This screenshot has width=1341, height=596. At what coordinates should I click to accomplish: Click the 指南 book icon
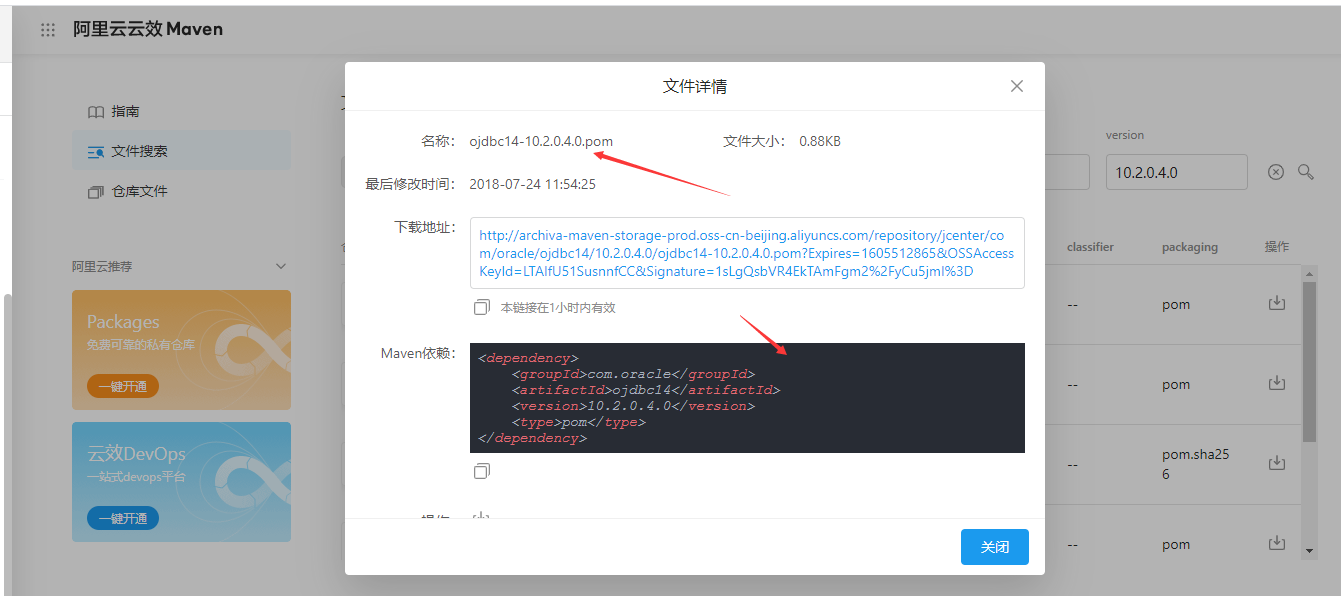(x=96, y=112)
